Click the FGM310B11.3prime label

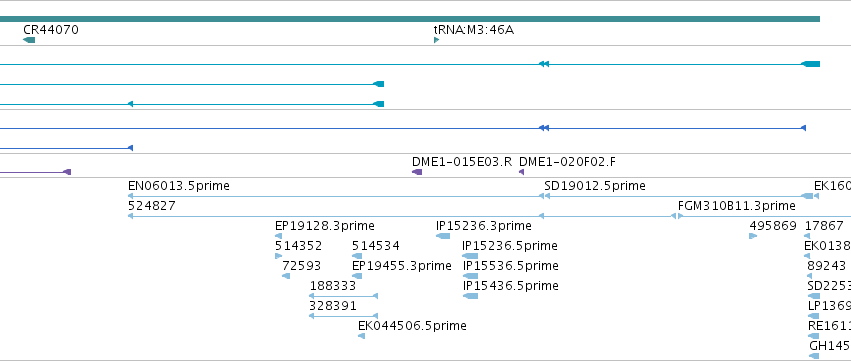pos(736,206)
